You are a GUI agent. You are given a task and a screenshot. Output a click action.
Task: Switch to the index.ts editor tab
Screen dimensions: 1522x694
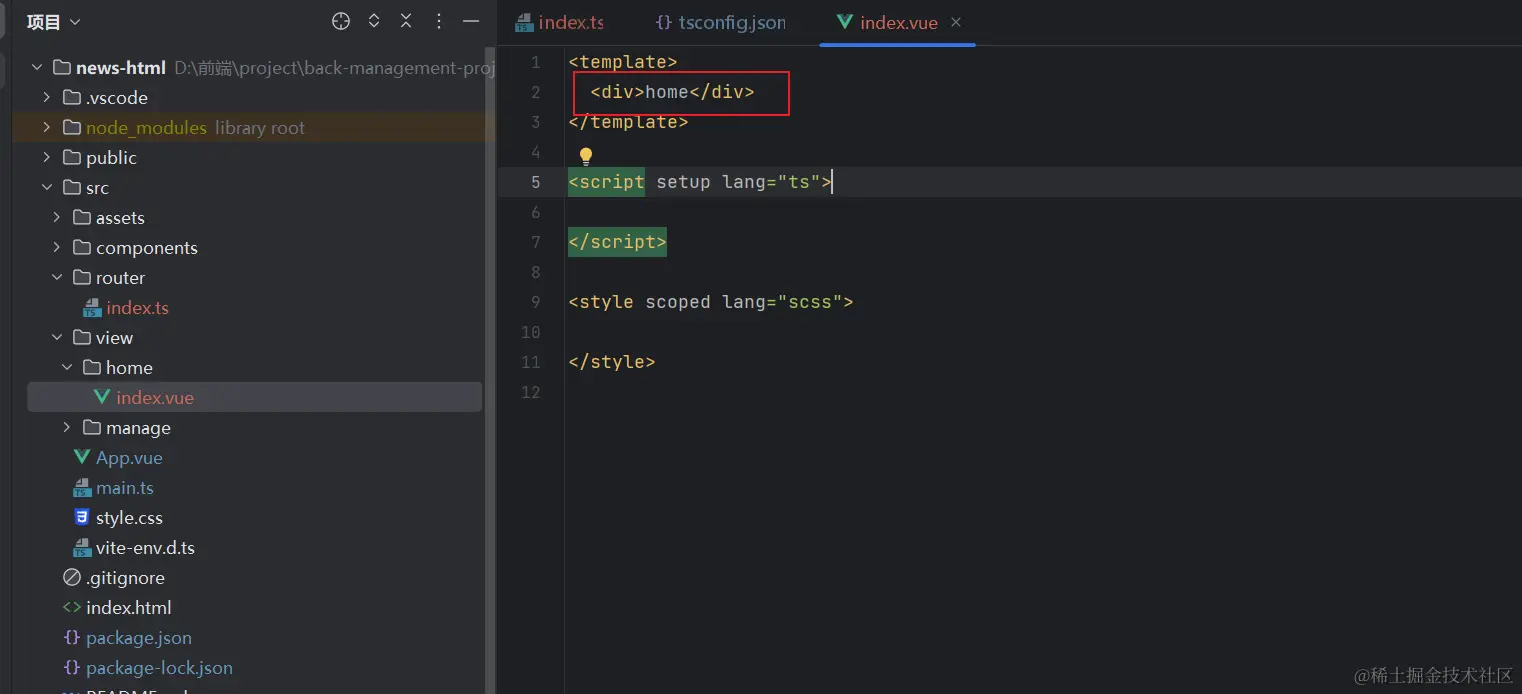click(570, 22)
